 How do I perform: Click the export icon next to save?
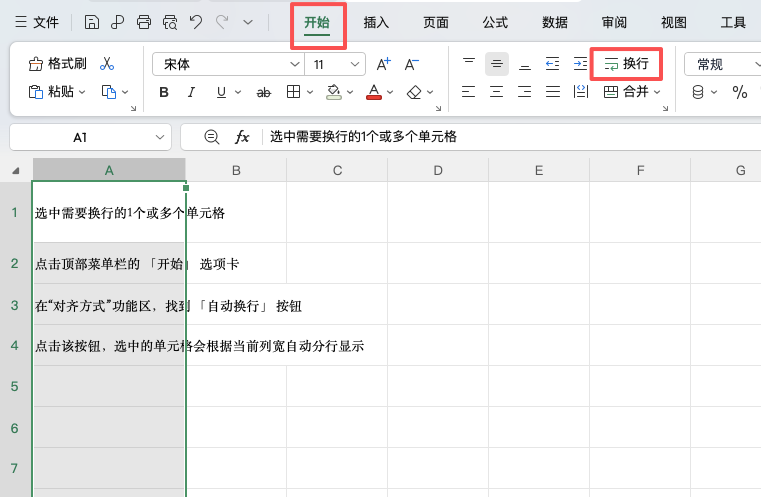pos(117,22)
